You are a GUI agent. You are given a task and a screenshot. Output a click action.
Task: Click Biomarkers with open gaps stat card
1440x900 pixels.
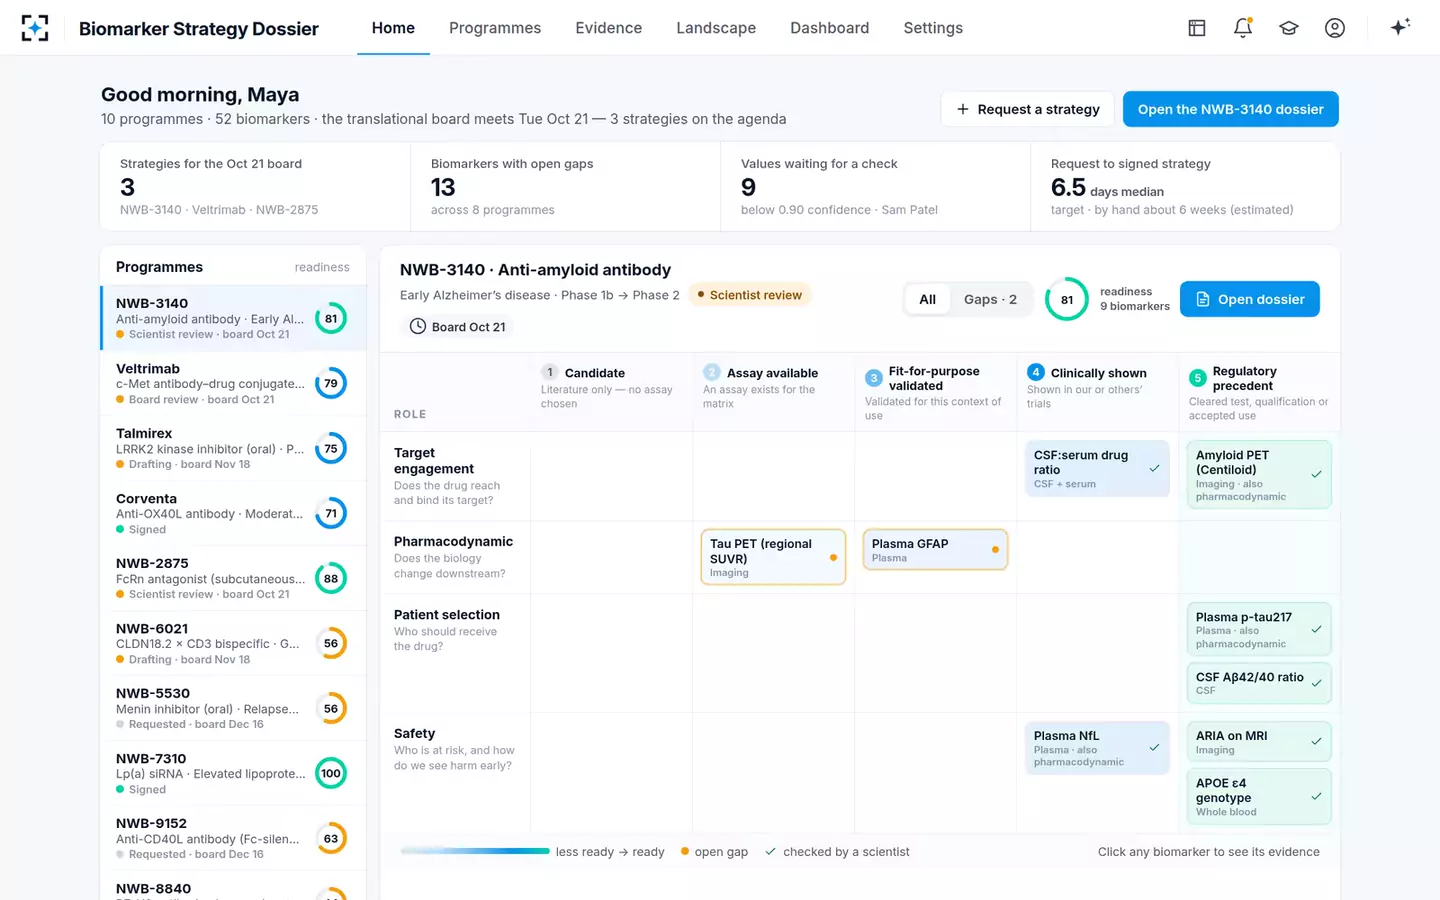[x=565, y=187]
